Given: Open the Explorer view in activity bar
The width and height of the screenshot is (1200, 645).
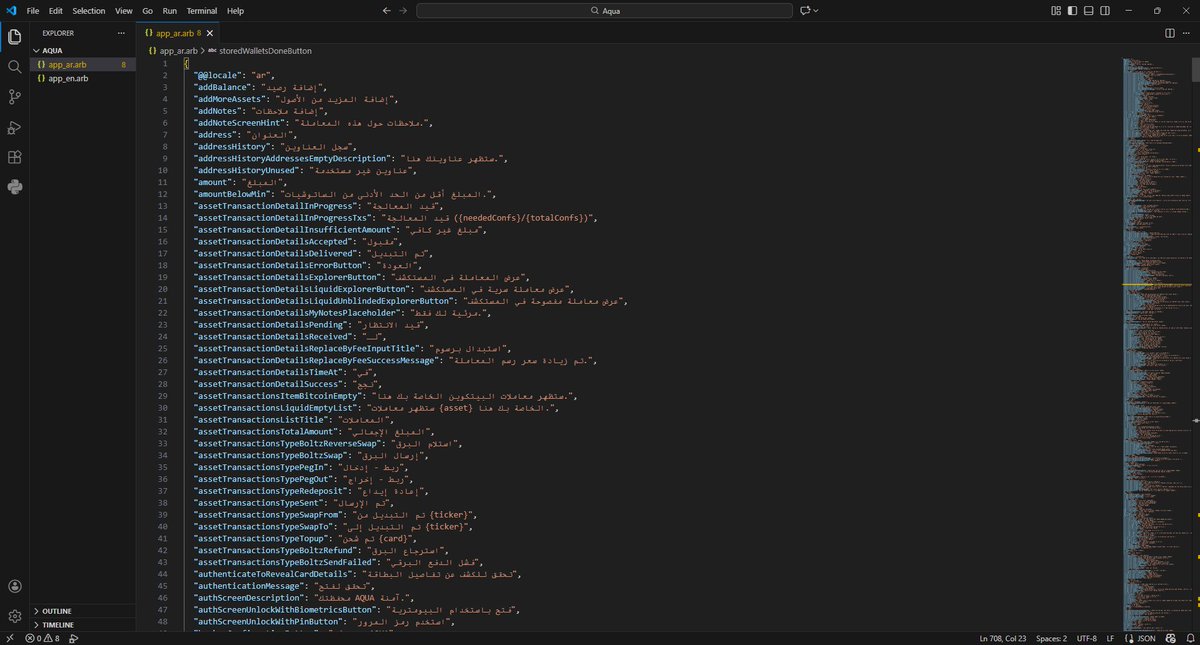Looking at the screenshot, I should [15, 37].
